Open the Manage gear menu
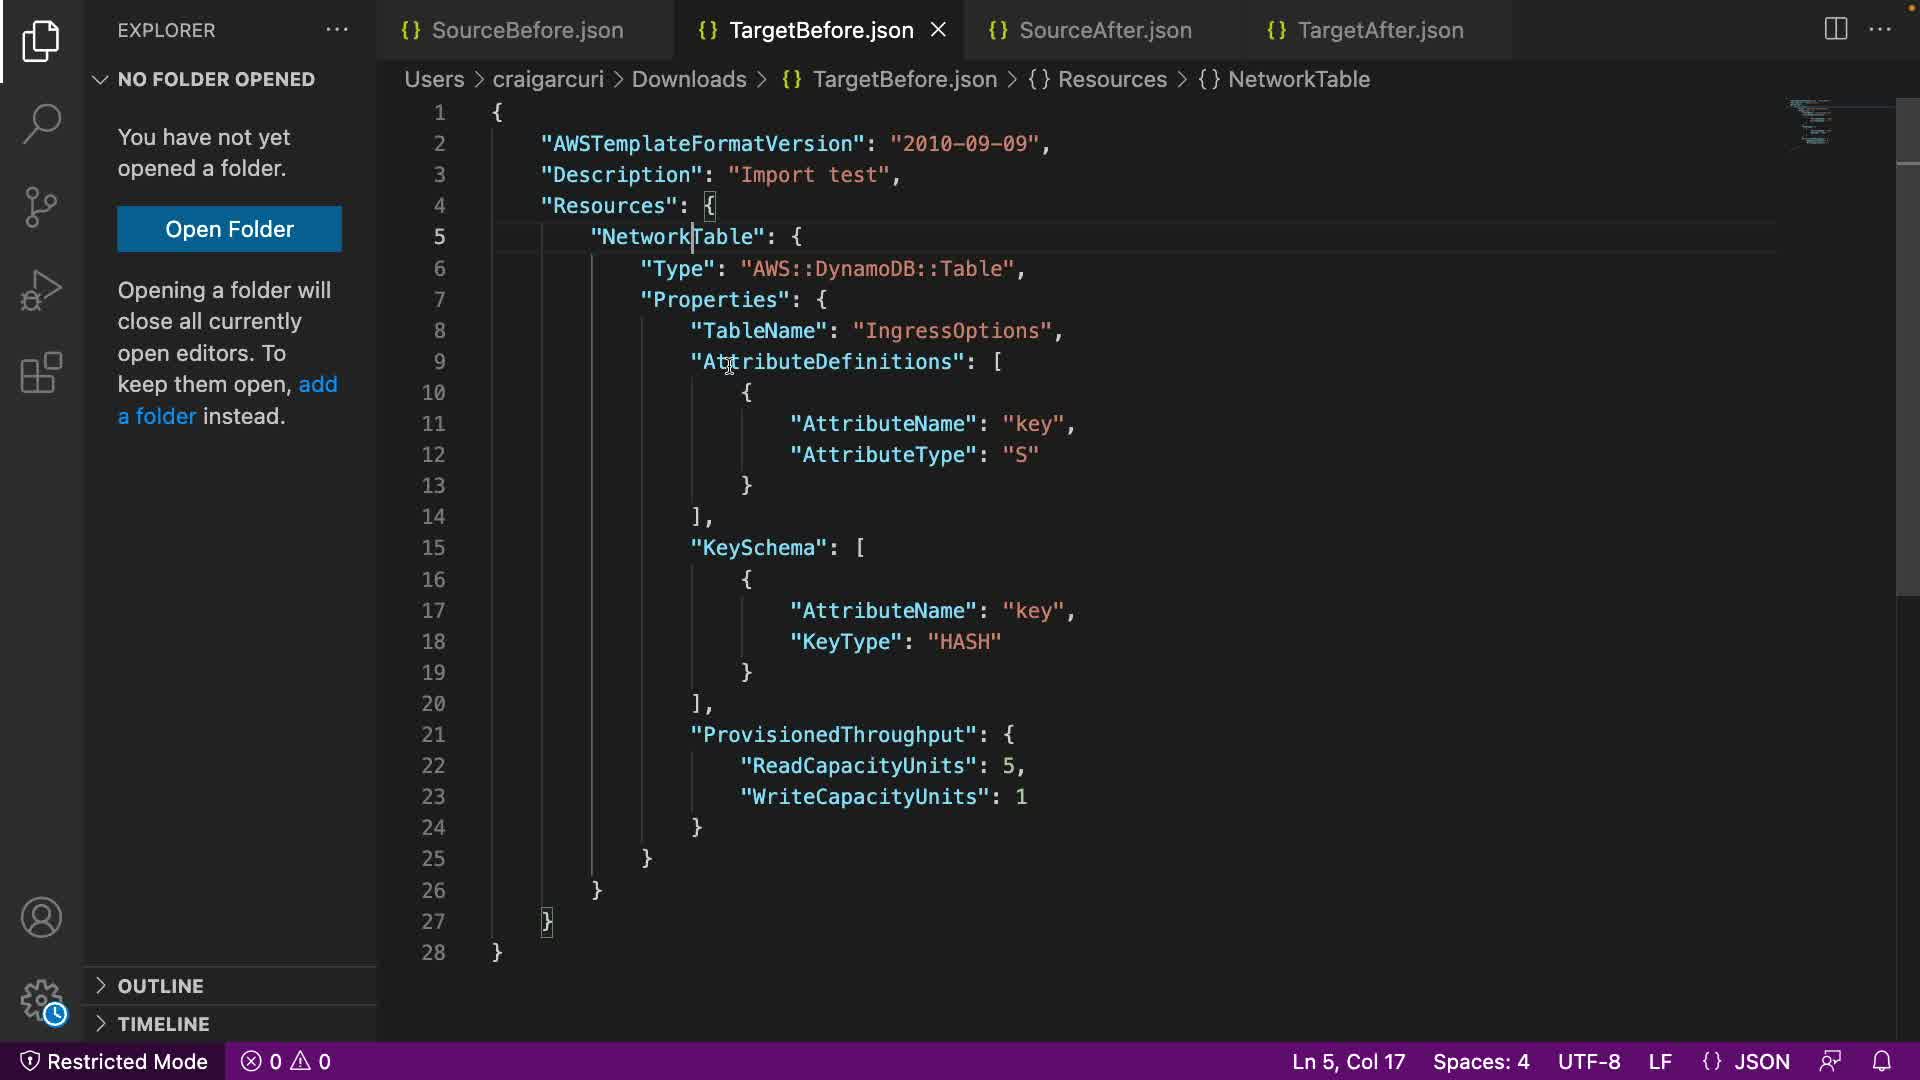Viewport: 1920px width, 1080px height. click(x=41, y=999)
